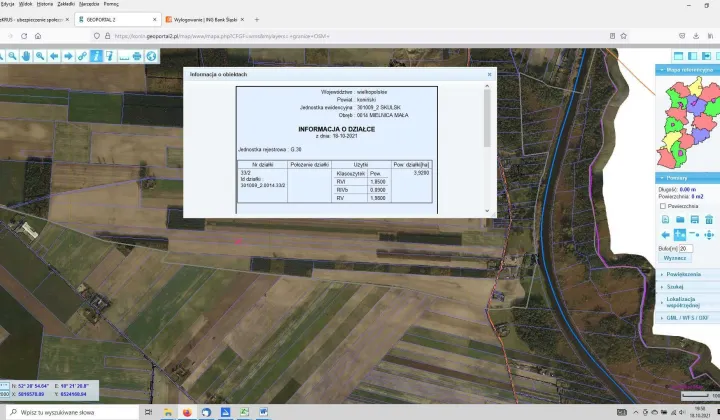
Task: Open File Explorer from the taskbar
Action: point(168,412)
